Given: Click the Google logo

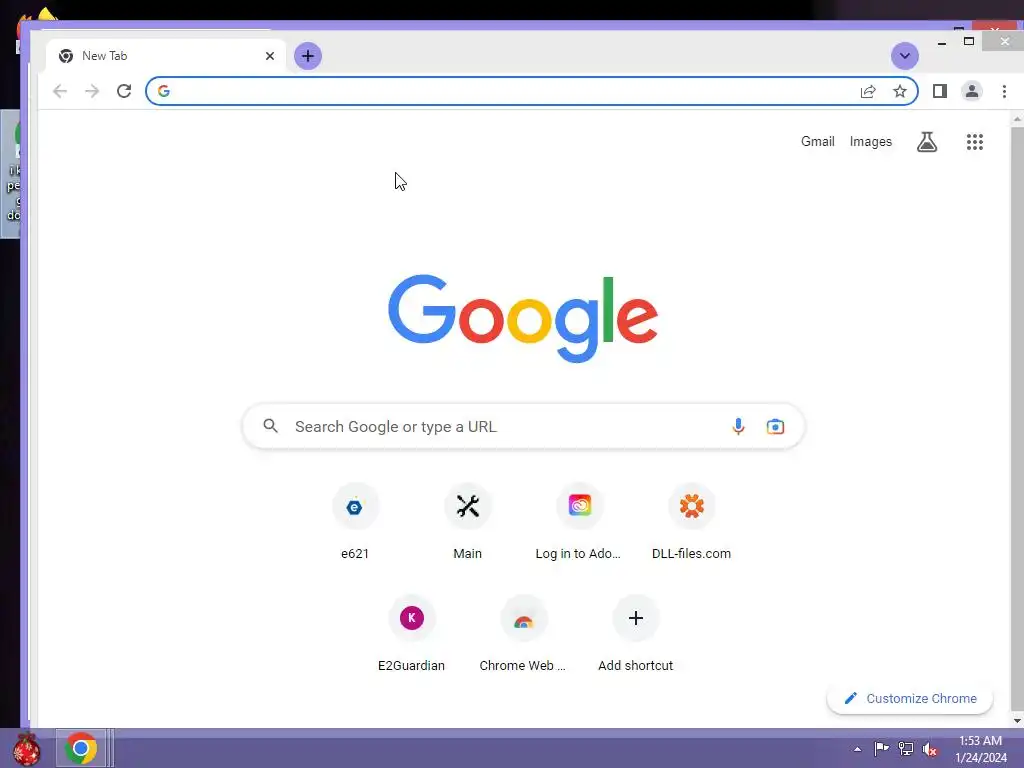Looking at the screenshot, I should click(x=523, y=318).
